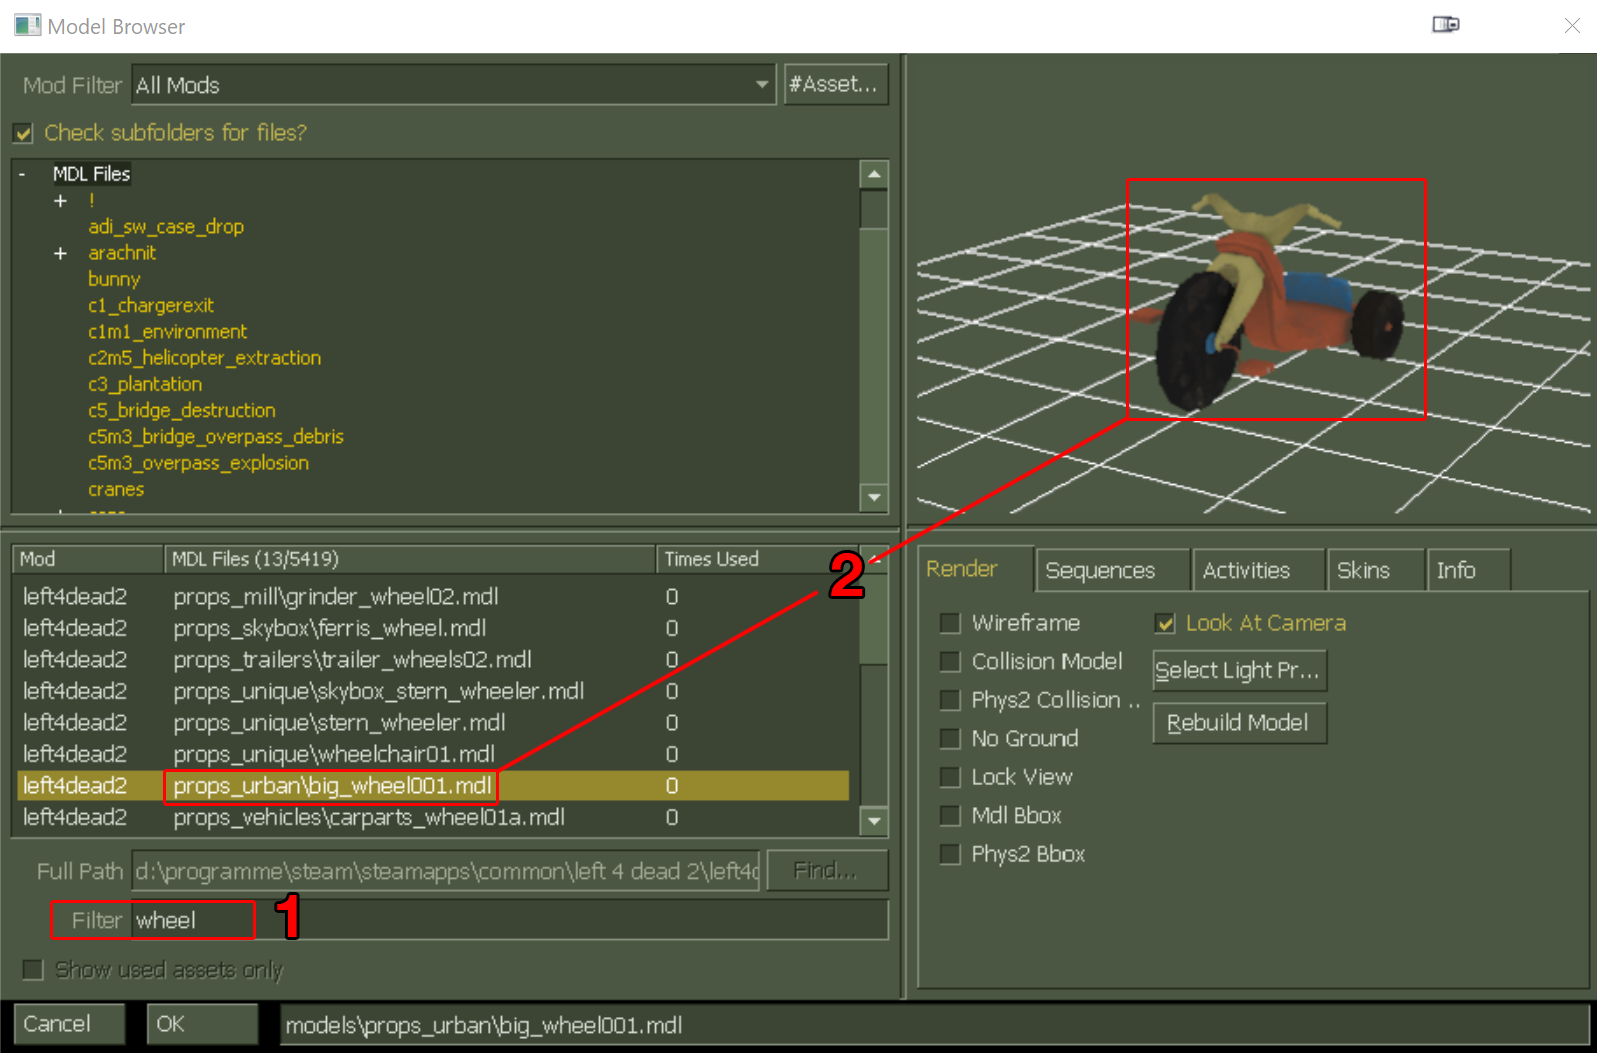Confirm with the OK button
This screenshot has height=1053, width=1597.
(202, 1024)
